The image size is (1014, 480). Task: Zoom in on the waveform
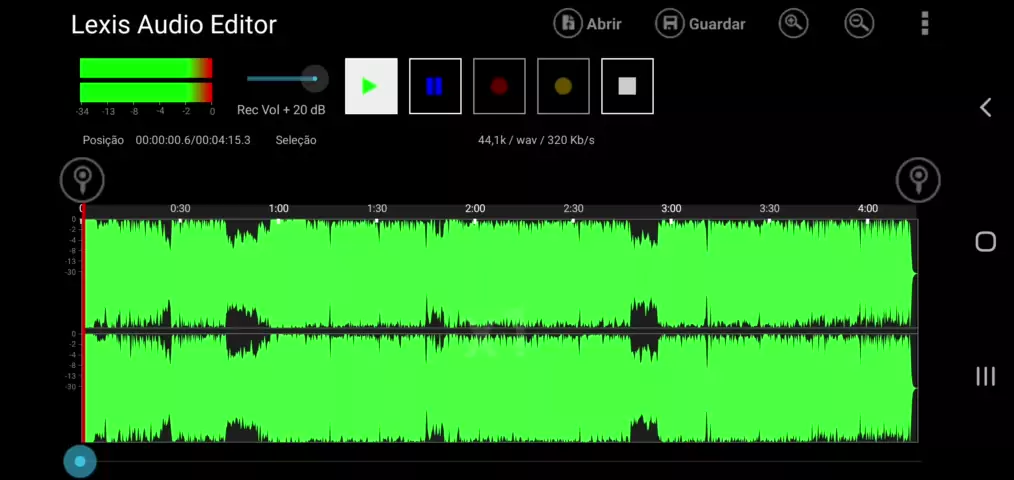click(793, 24)
